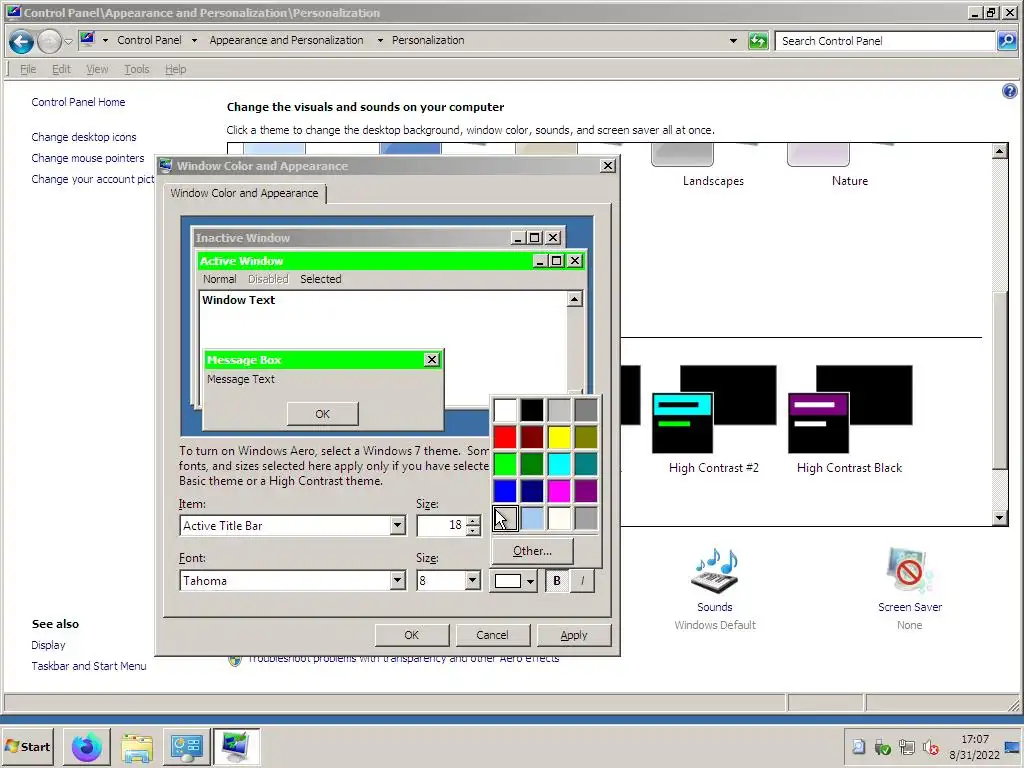The image size is (1024, 768).
Task: Open the Edit menu
Action: 61,69
